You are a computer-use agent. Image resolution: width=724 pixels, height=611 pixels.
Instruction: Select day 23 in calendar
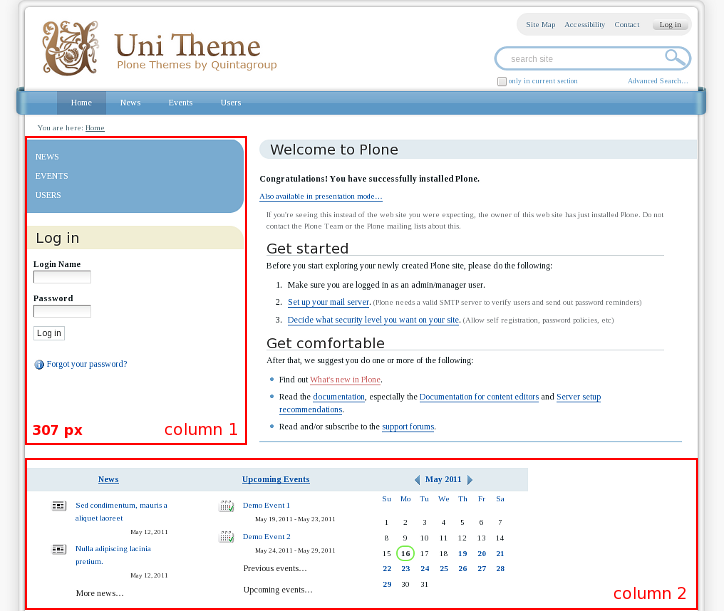[x=405, y=569]
